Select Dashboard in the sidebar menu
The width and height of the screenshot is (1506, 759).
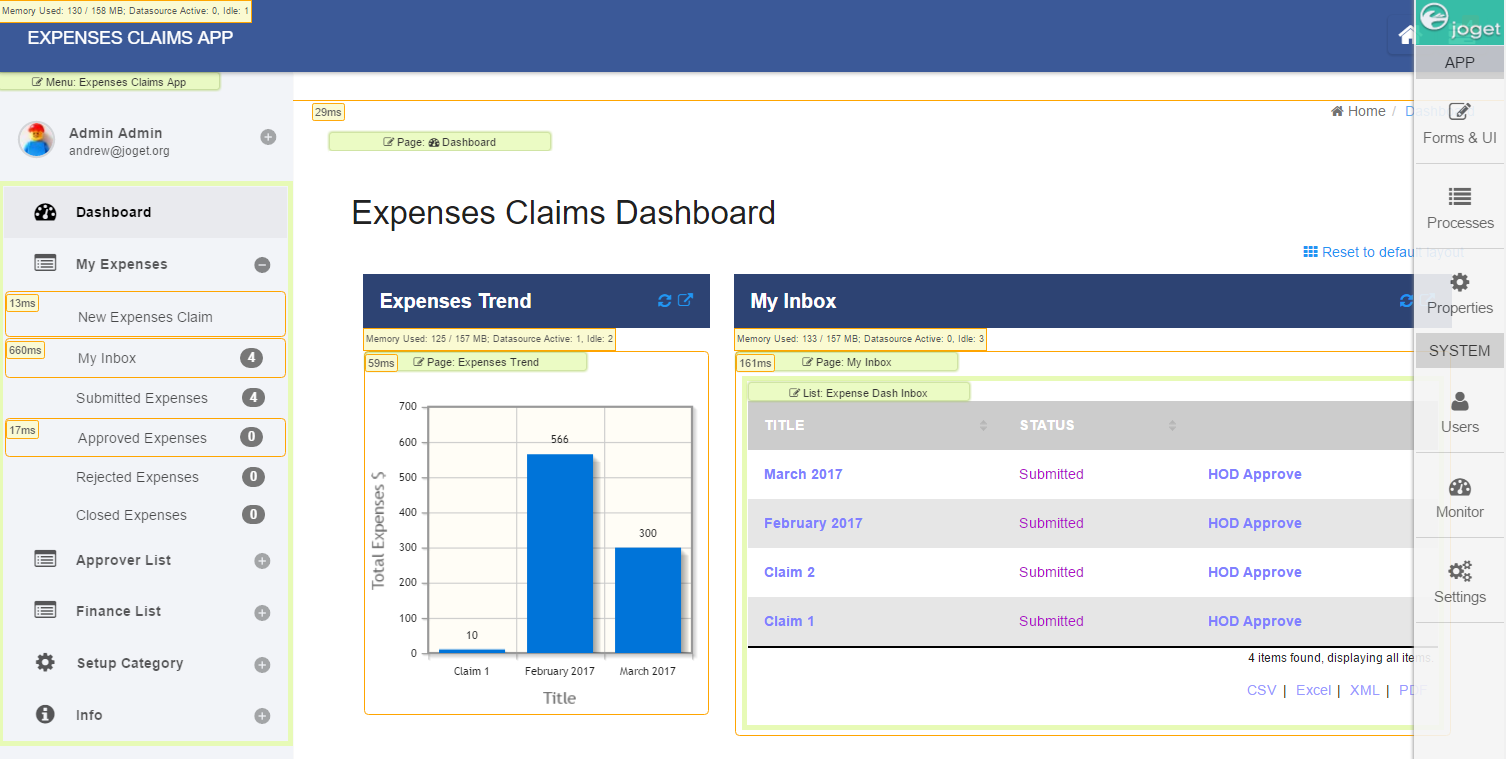(x=113, y=212)
